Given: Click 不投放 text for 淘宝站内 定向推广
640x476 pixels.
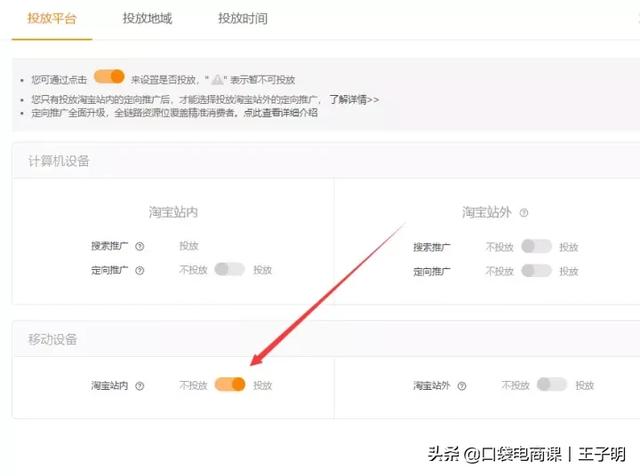Looking at the screenshot, I should tap(193, 270).
